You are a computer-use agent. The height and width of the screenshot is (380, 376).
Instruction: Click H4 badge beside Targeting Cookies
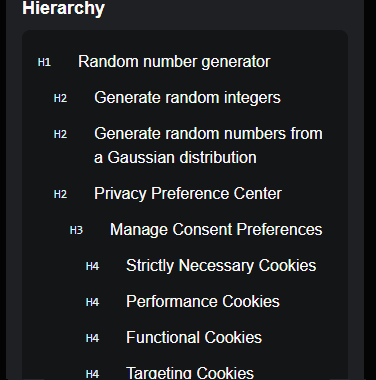[x=92, y=374]
